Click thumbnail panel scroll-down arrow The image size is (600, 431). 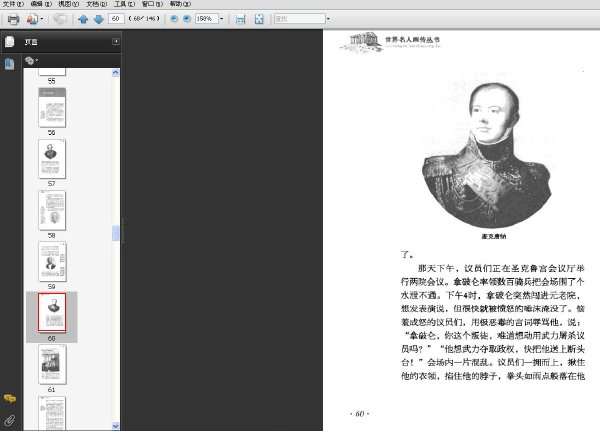[116, 426]
